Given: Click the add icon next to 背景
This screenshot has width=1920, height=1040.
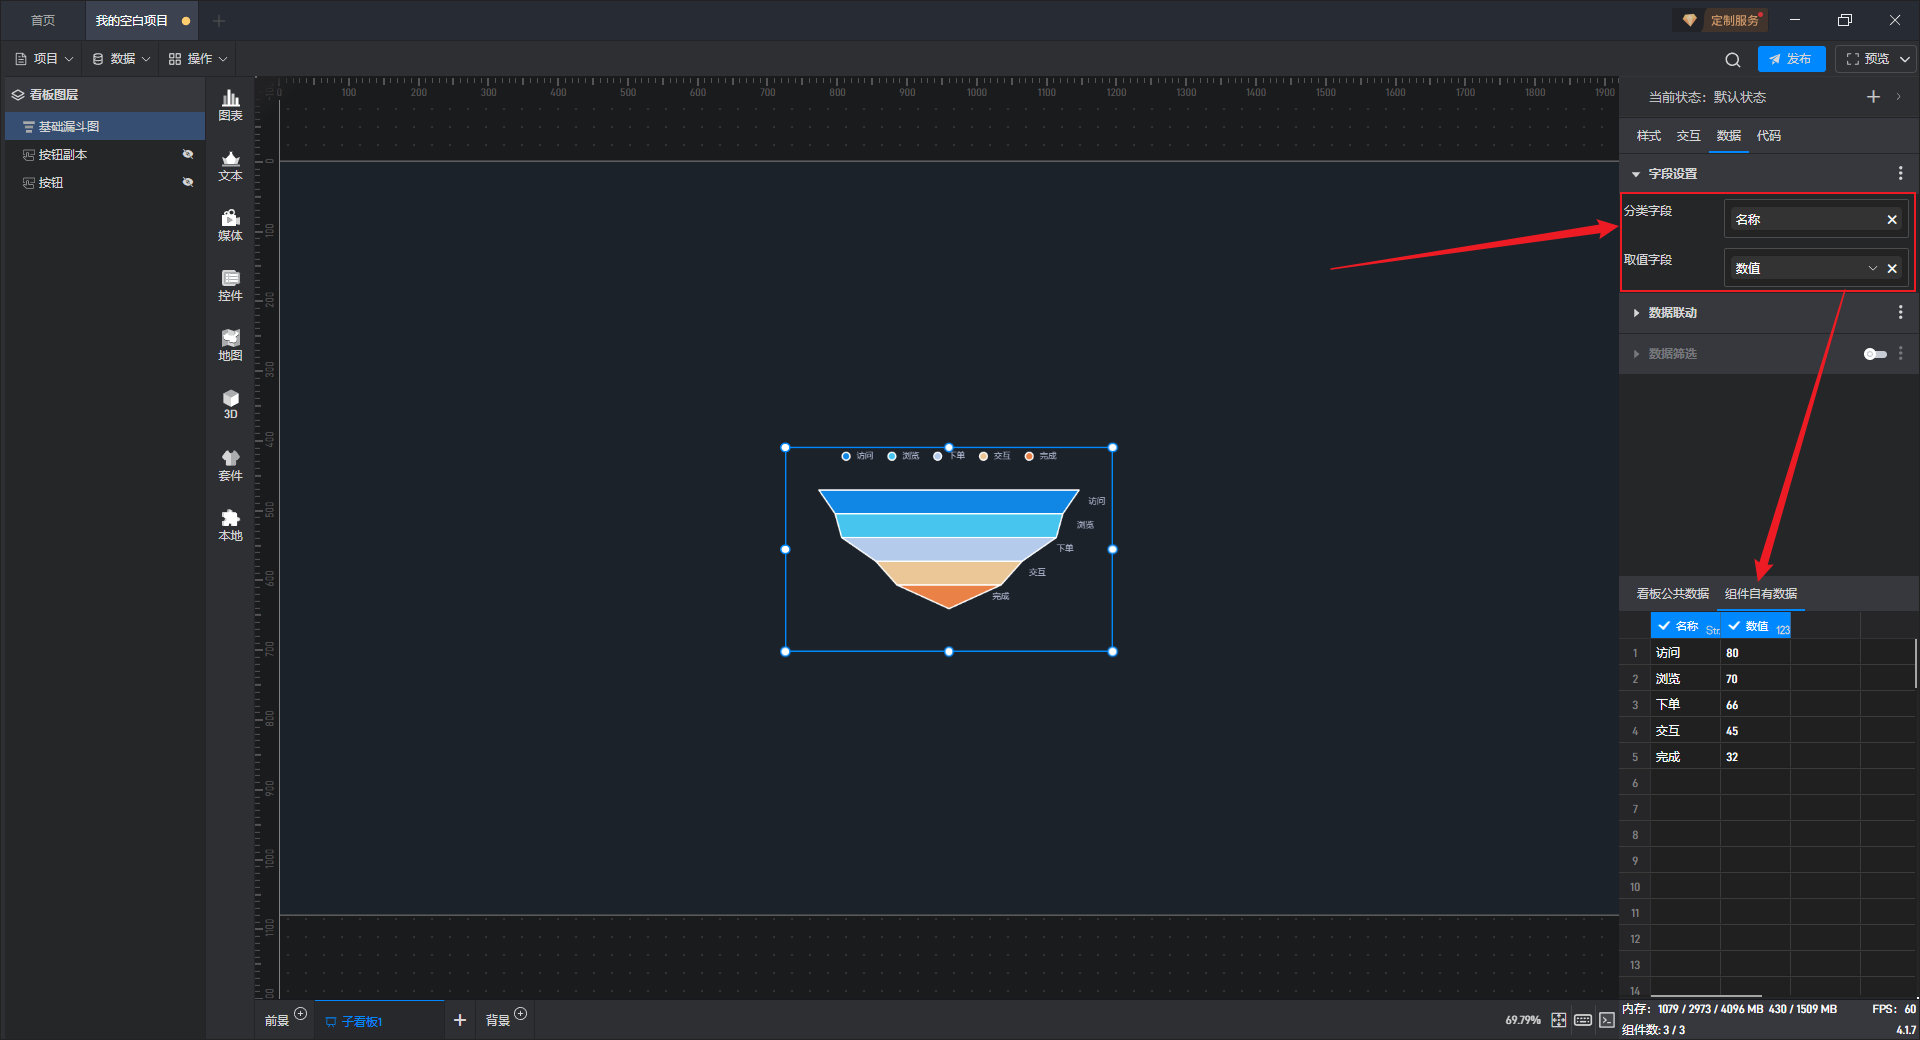Looking at the screenshot, I should pos(520,1014).
